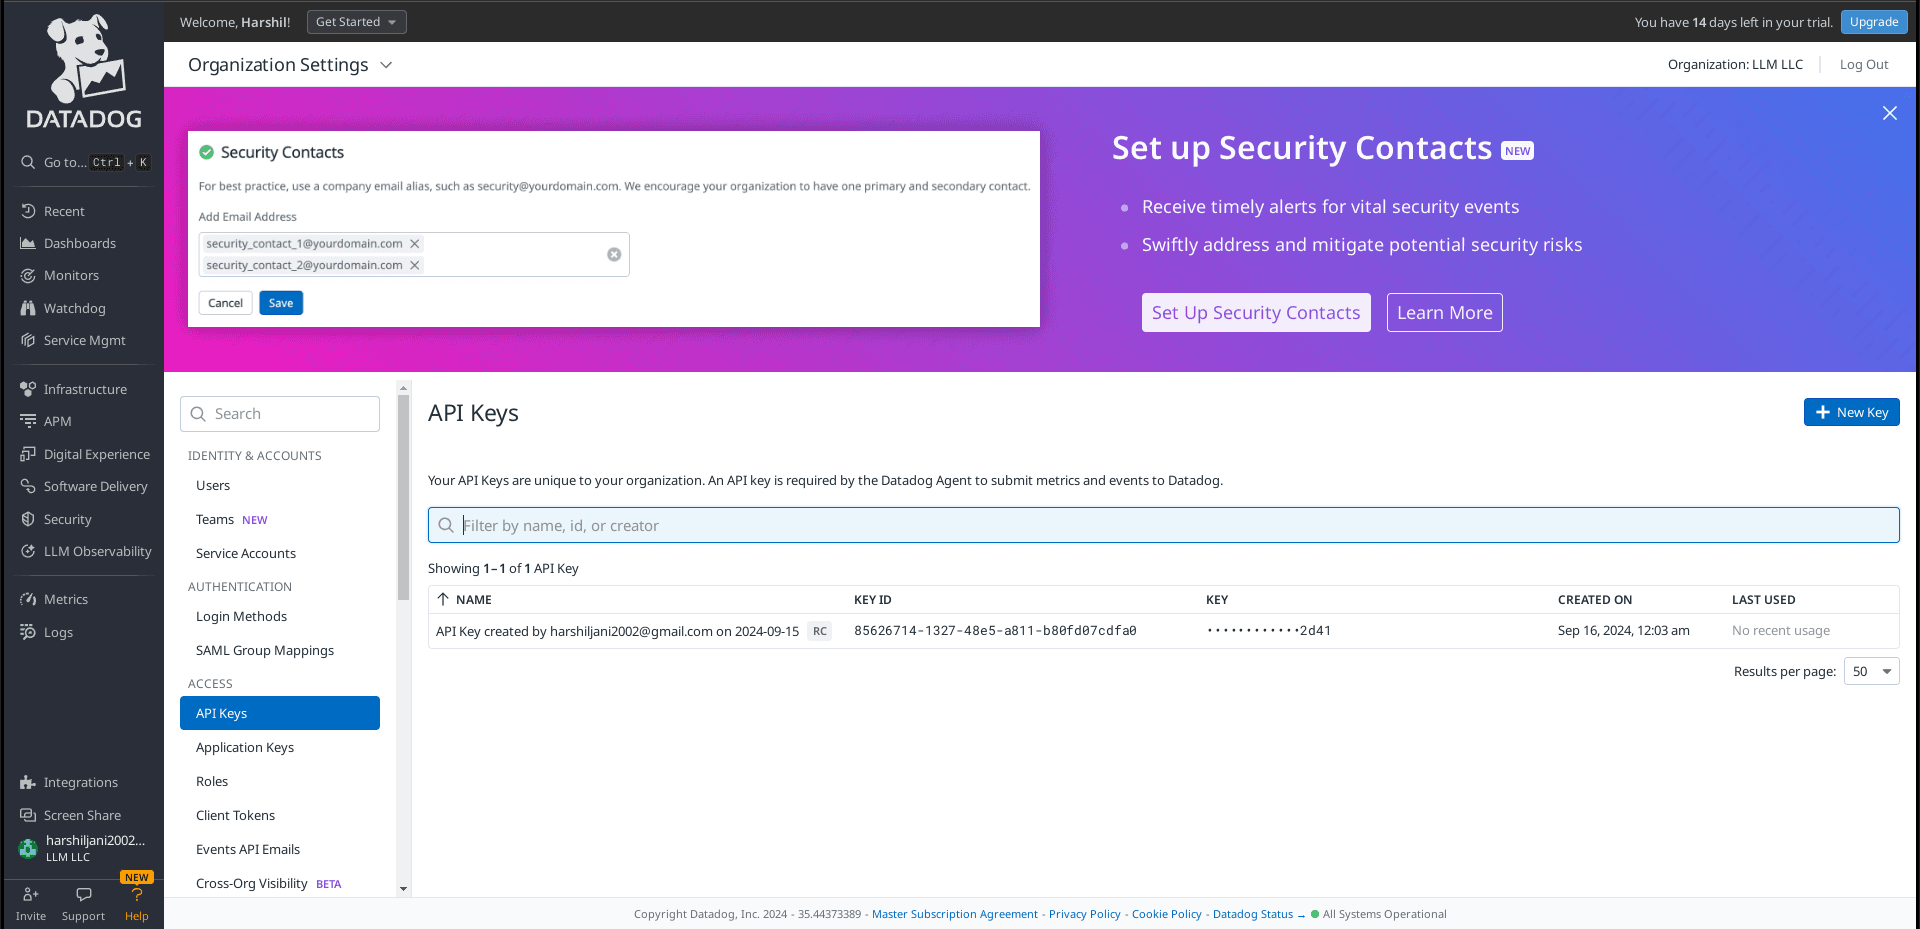Image resolution: width=1920 pixels, height=929 pixels.
Task: Expand the Get Started dropdown
Action: [x=356, y=21]
